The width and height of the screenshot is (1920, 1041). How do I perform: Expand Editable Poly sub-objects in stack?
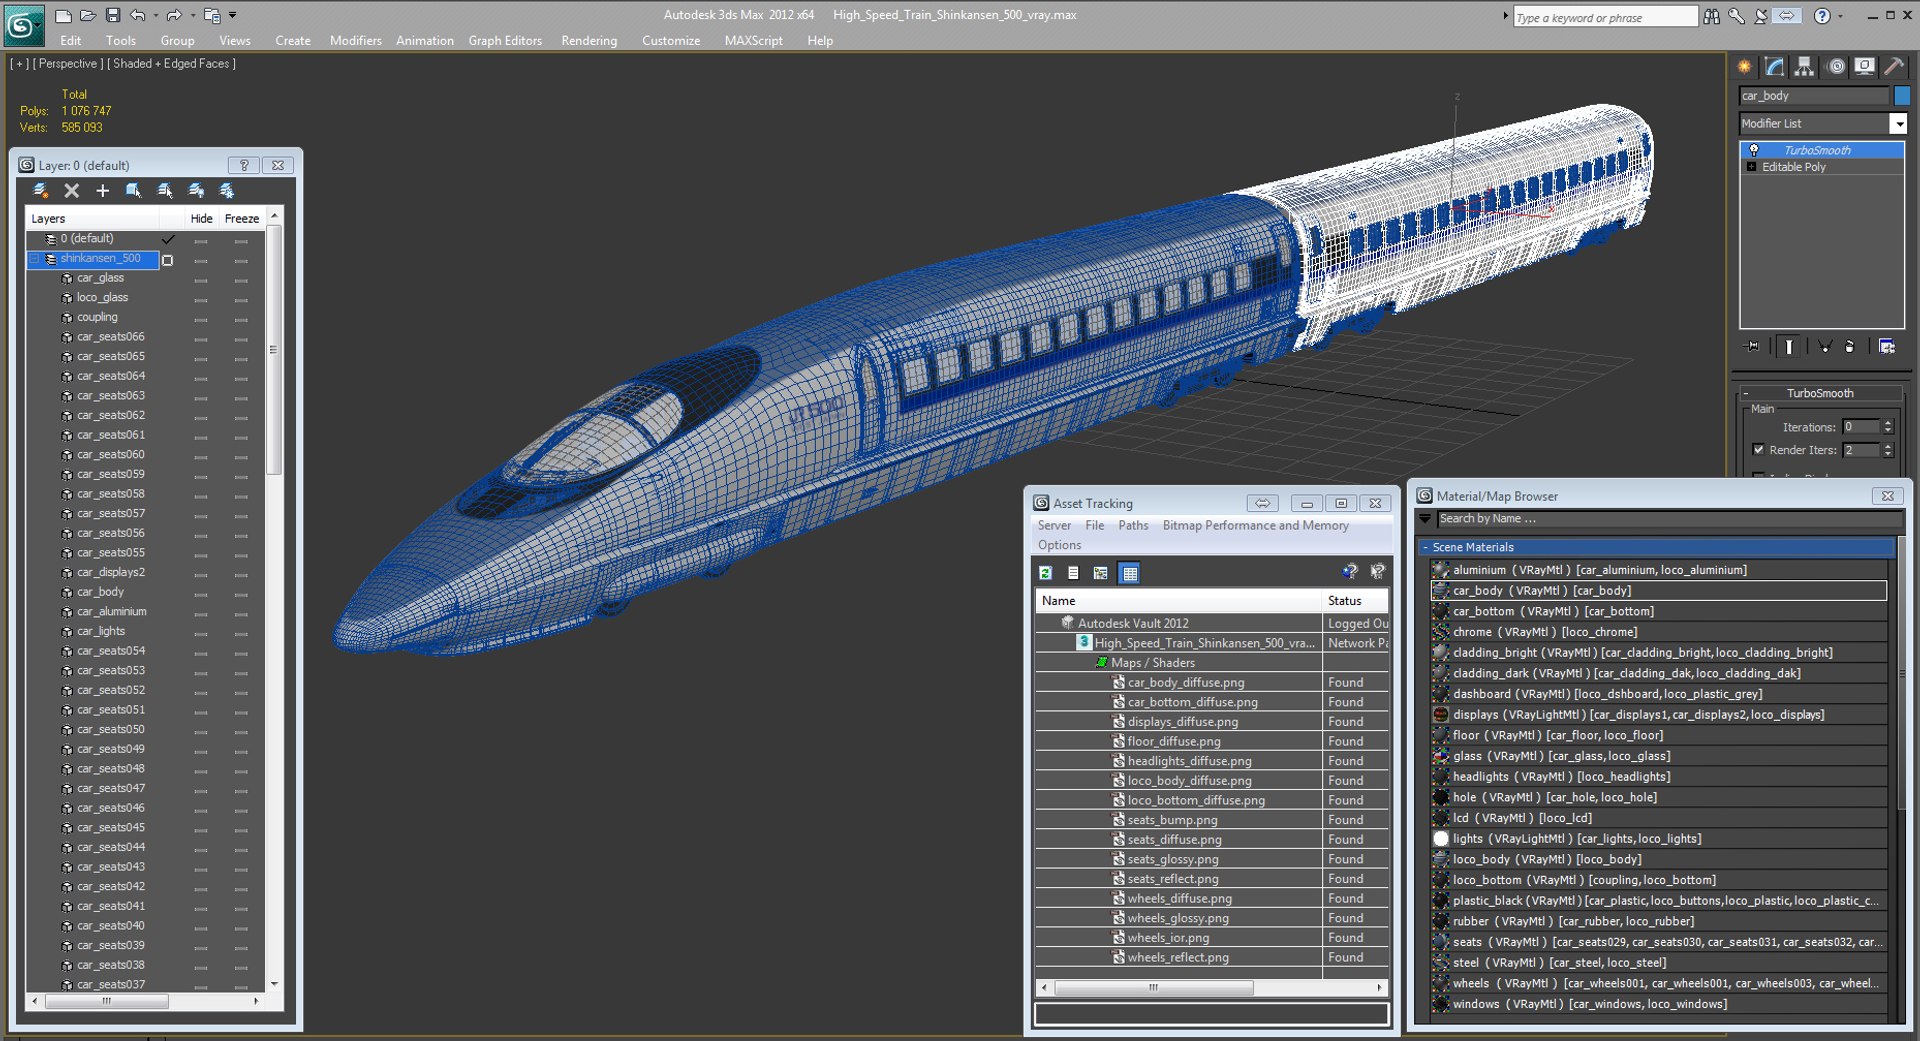[x=1751, y=167]
